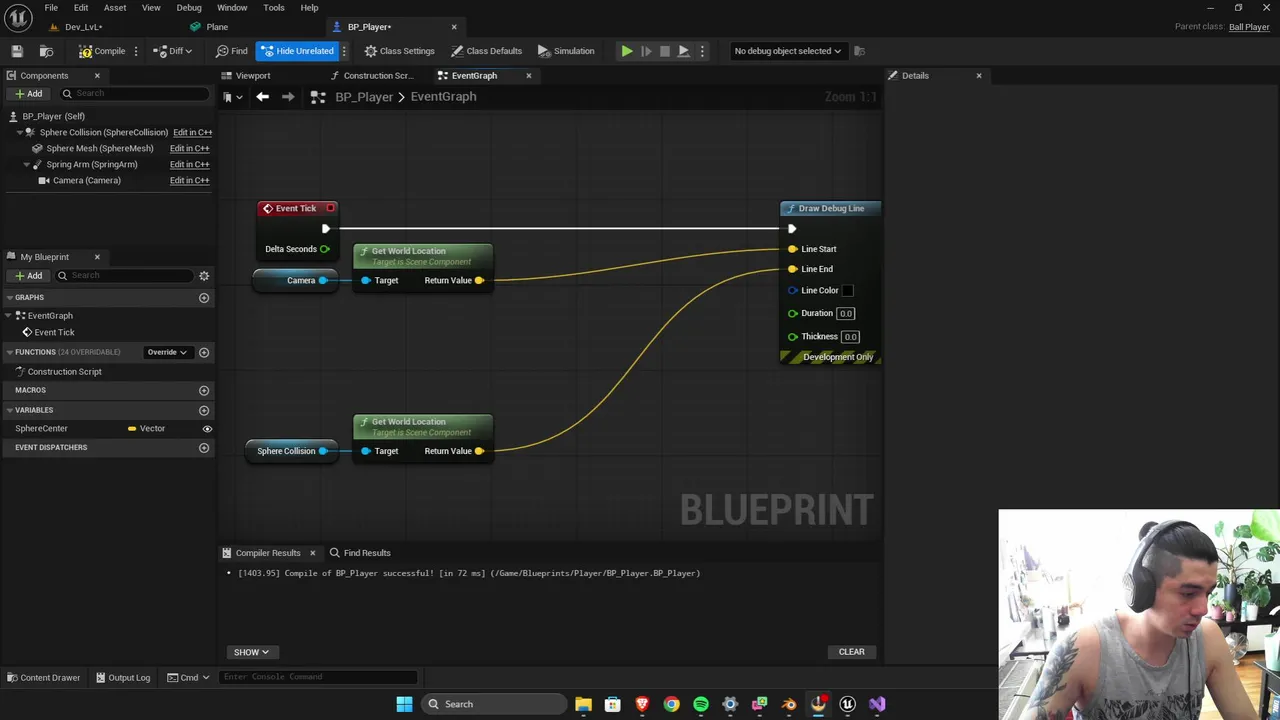Open the graph bookmarks dropdown
The height and width of the screenshot is (720, 1280).
(233, 97)
